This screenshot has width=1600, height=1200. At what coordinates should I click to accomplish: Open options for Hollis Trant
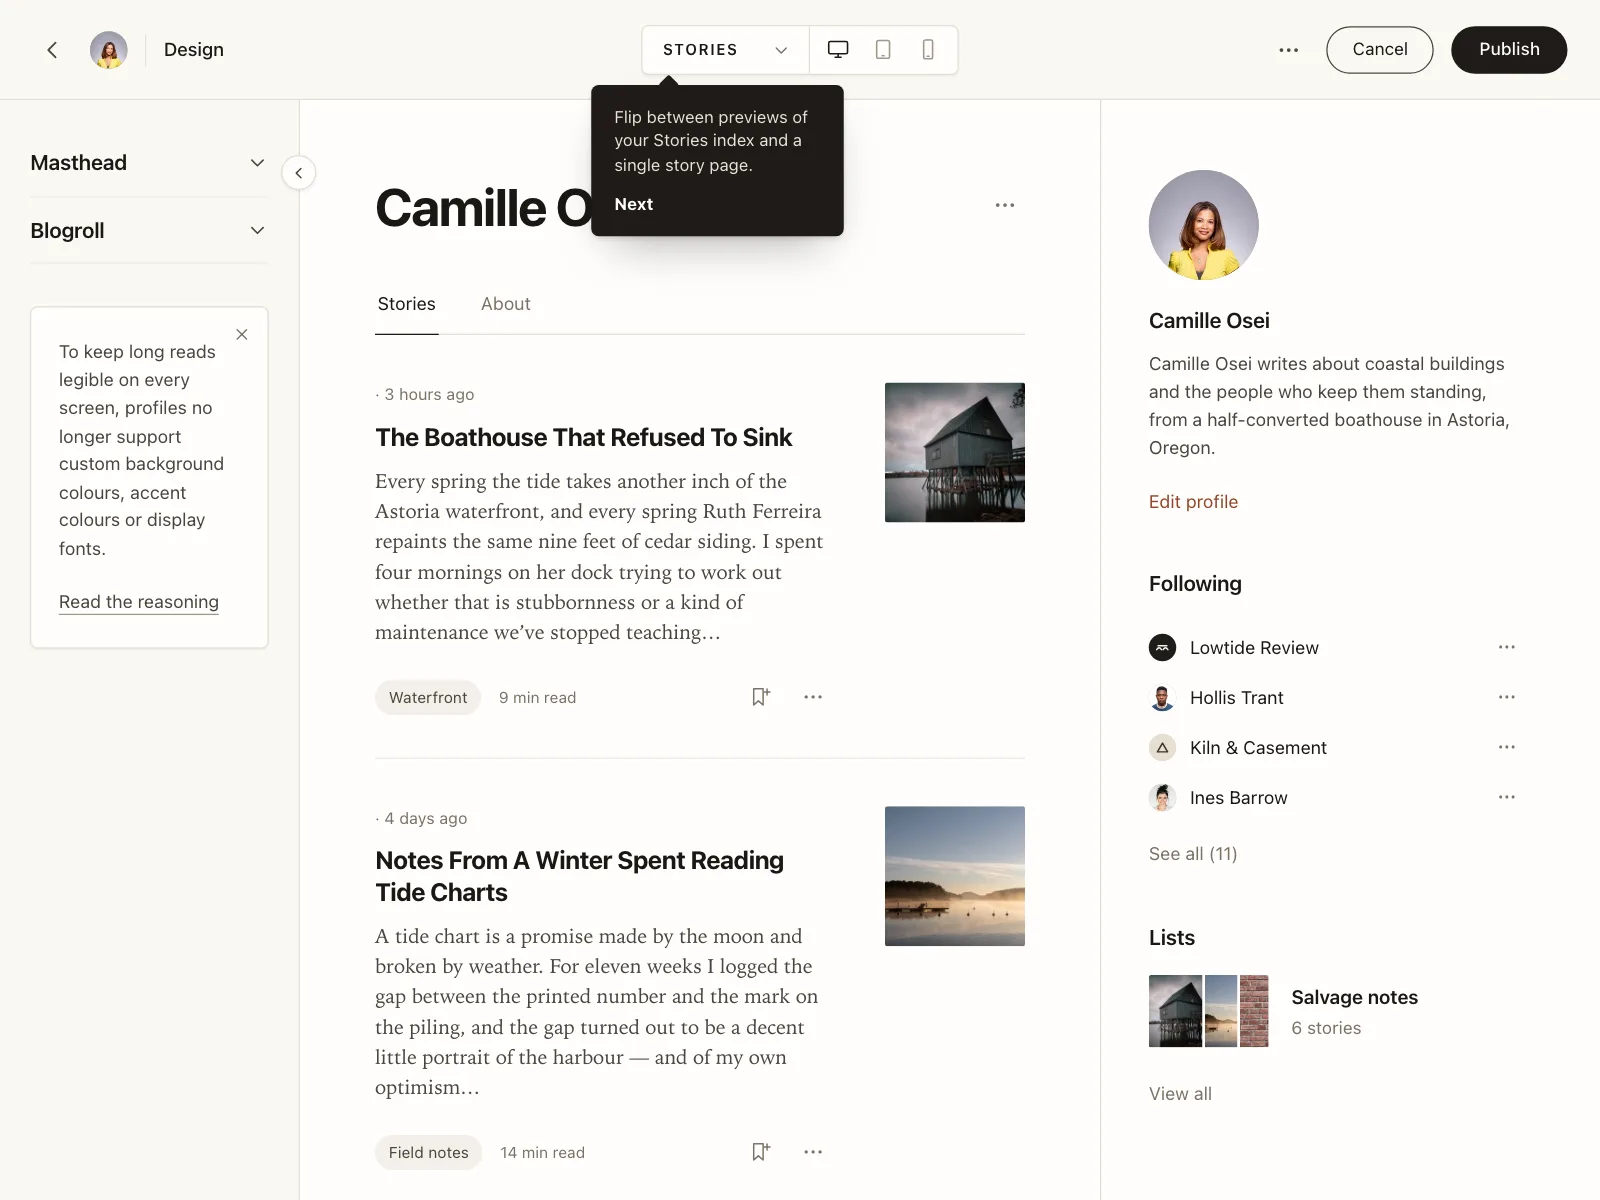pyautogui.click(x=1507, y=697)
